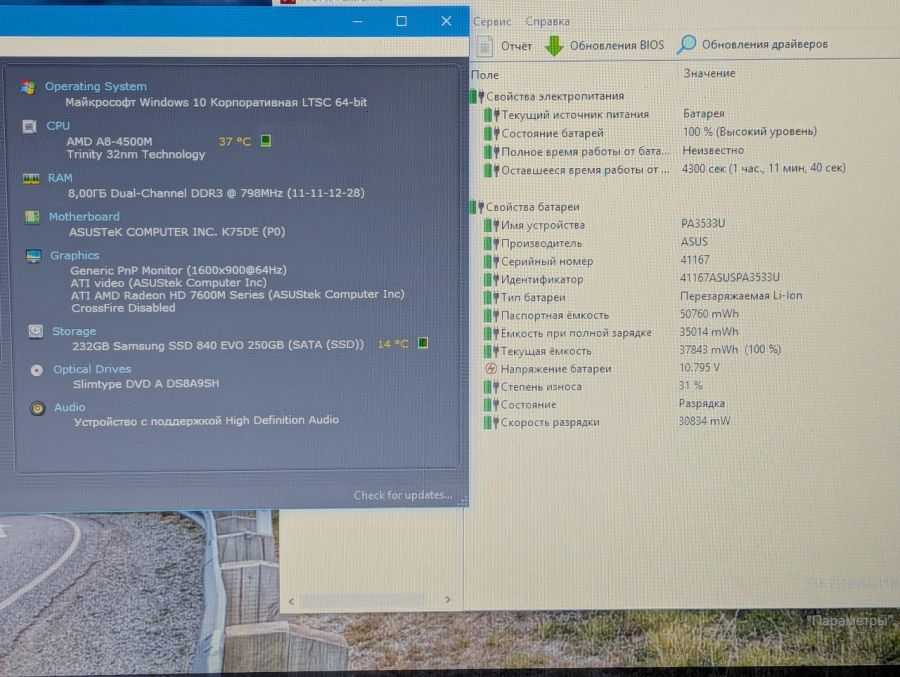Open the RAM section in Speccy

click(x=60, y=177)
